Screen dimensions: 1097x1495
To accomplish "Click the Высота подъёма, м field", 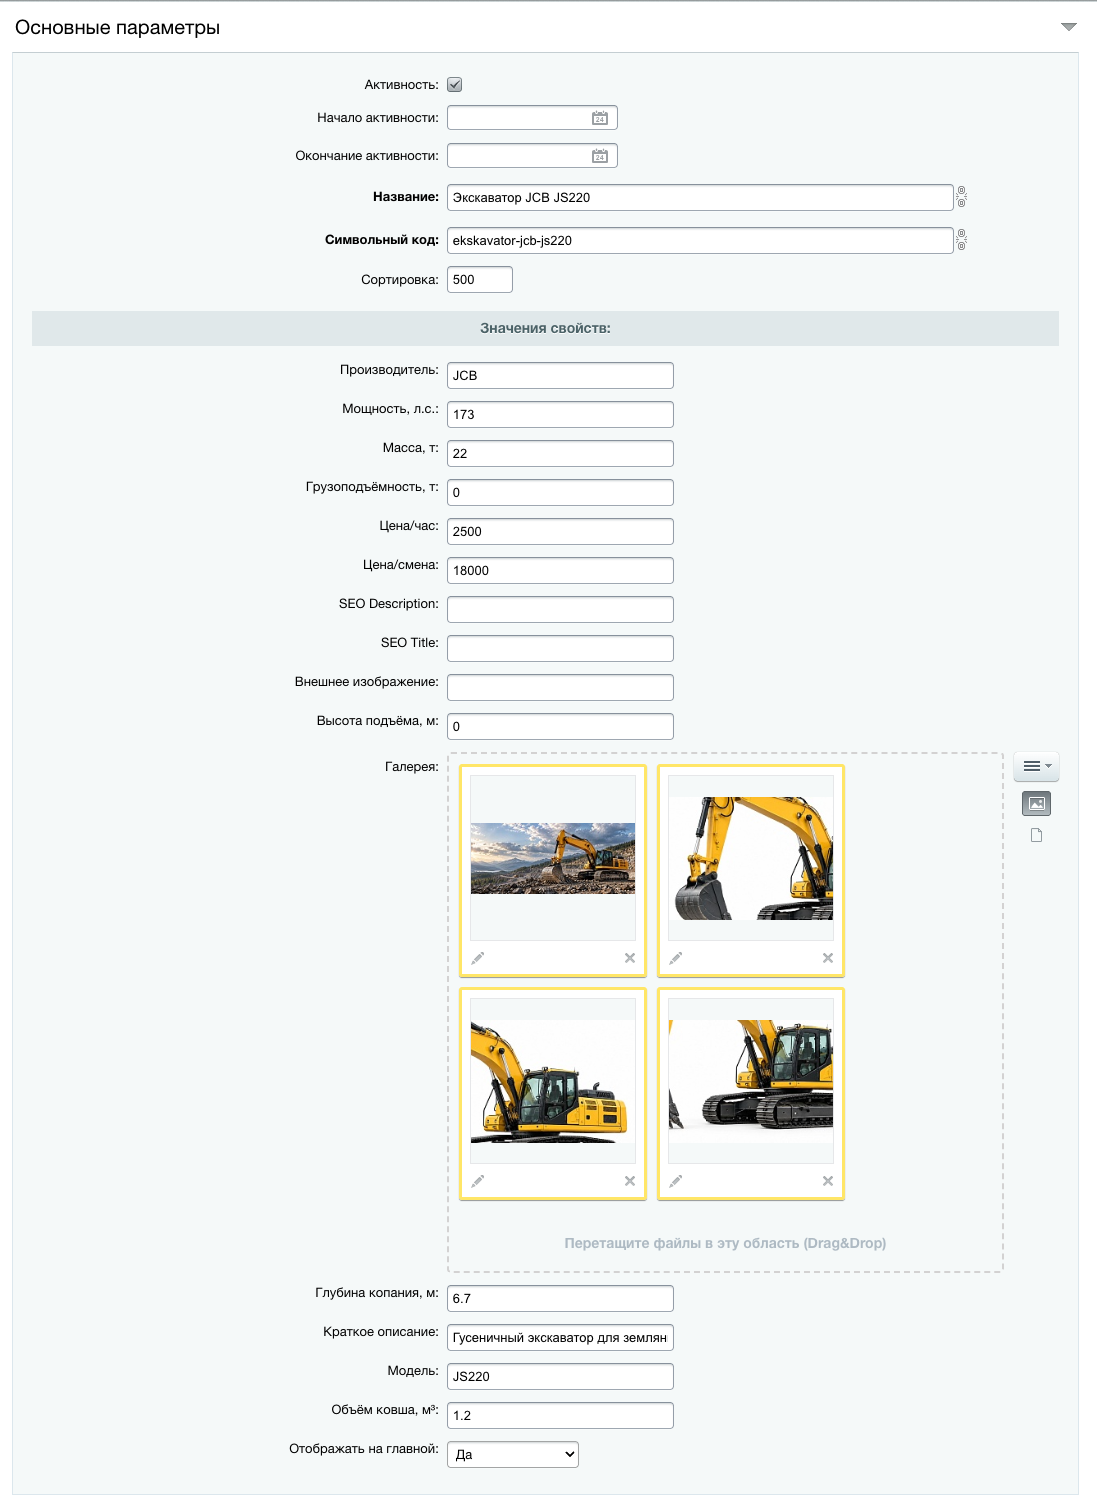I will pos(560,726).
